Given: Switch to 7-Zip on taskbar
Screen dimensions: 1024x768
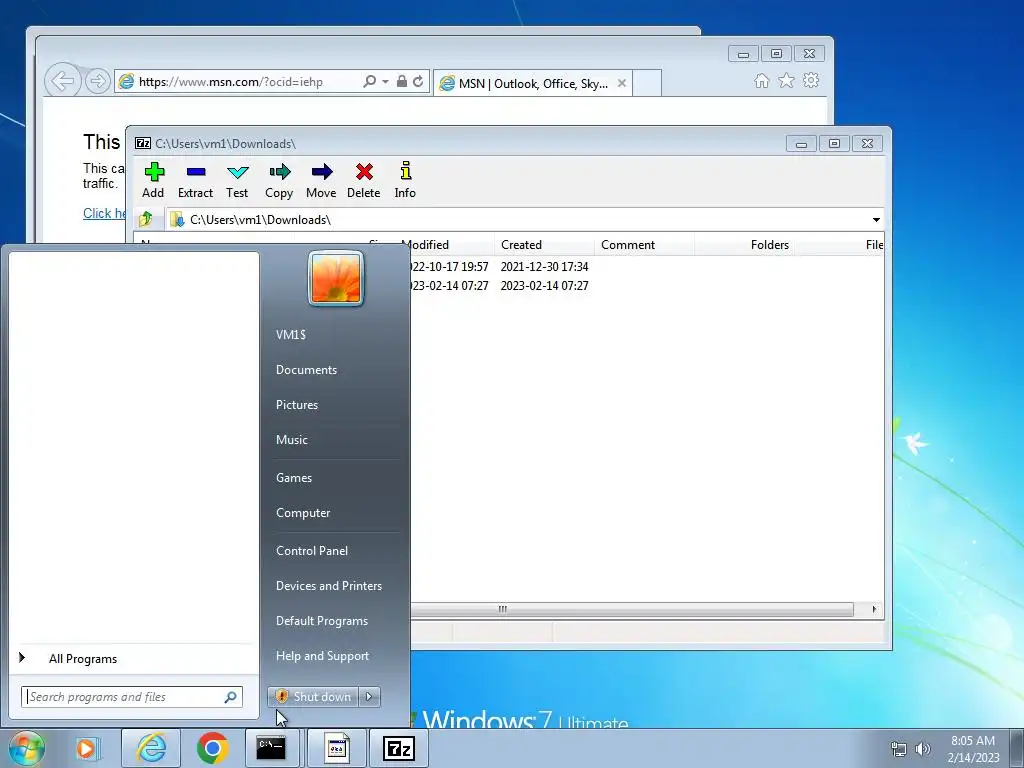Looking at the screenshot, I should click(x=398, y=748).
